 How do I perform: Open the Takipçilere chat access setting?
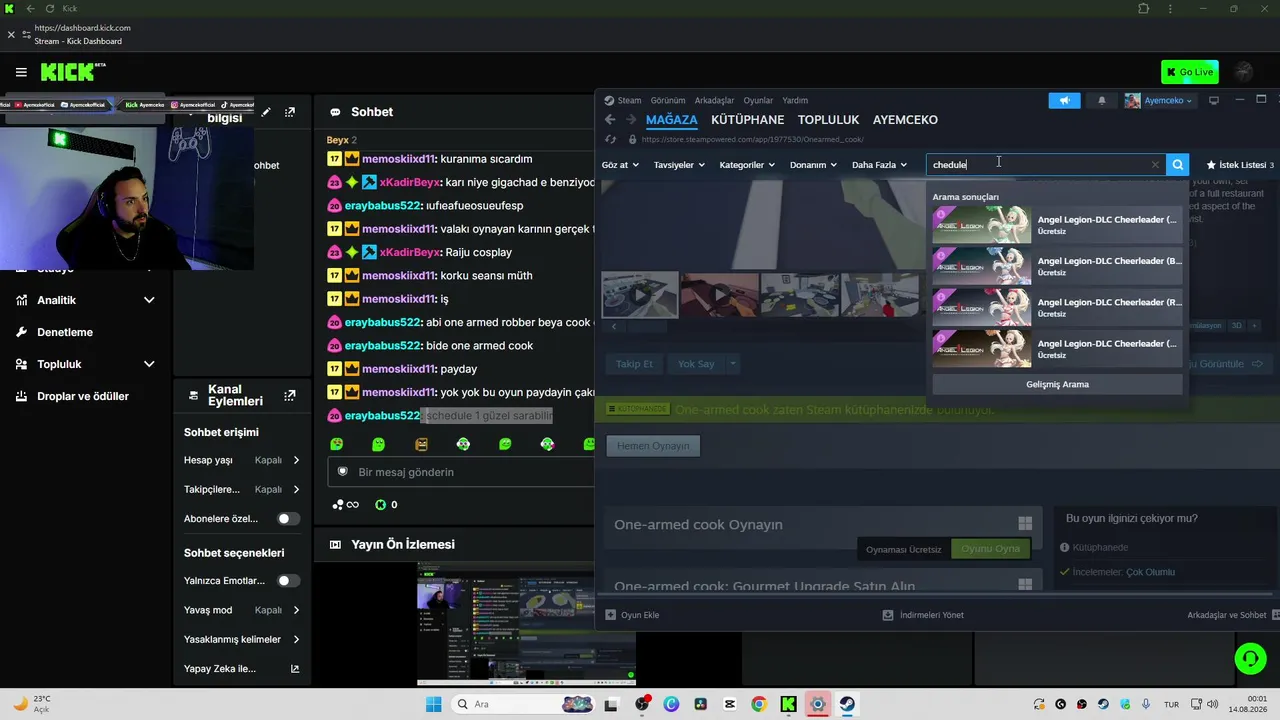click(242, 489)
